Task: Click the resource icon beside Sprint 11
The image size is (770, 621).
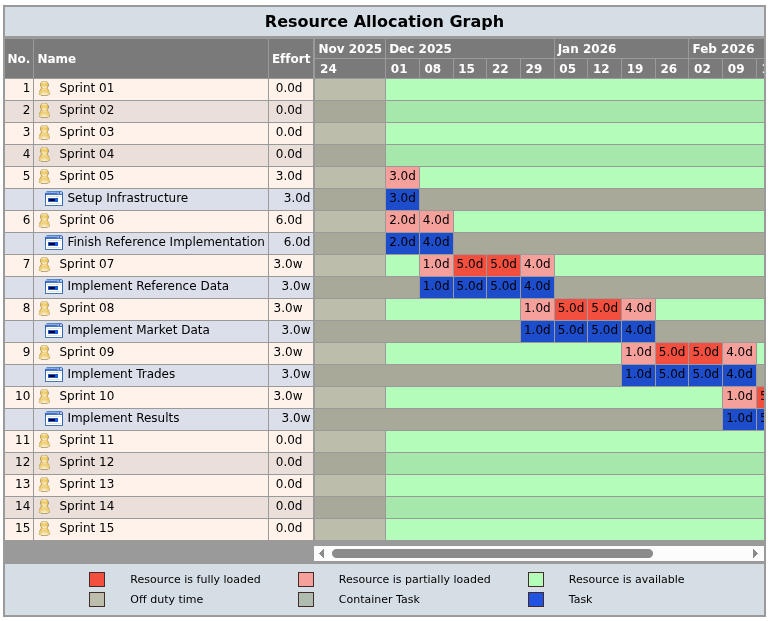Action: (x=44, y=440)
